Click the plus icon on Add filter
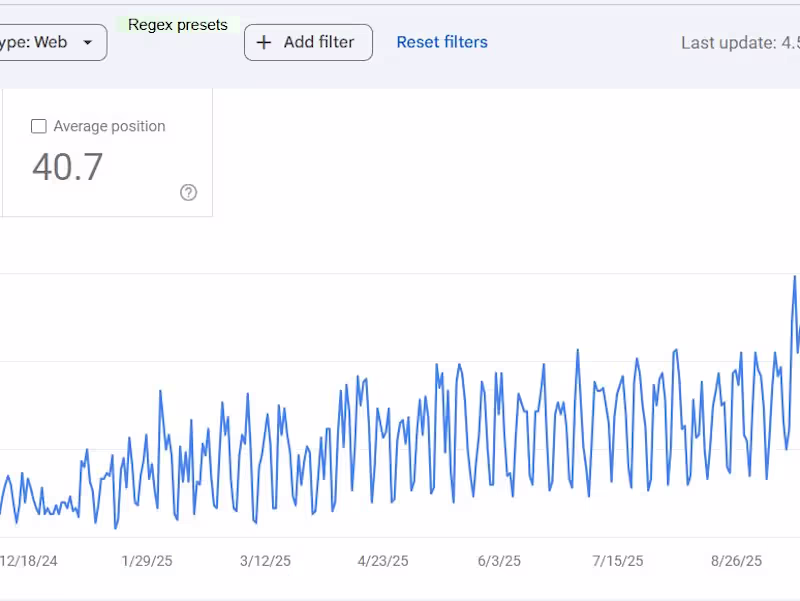The height and width of the screenshot is (601, 800). (264, 42)
